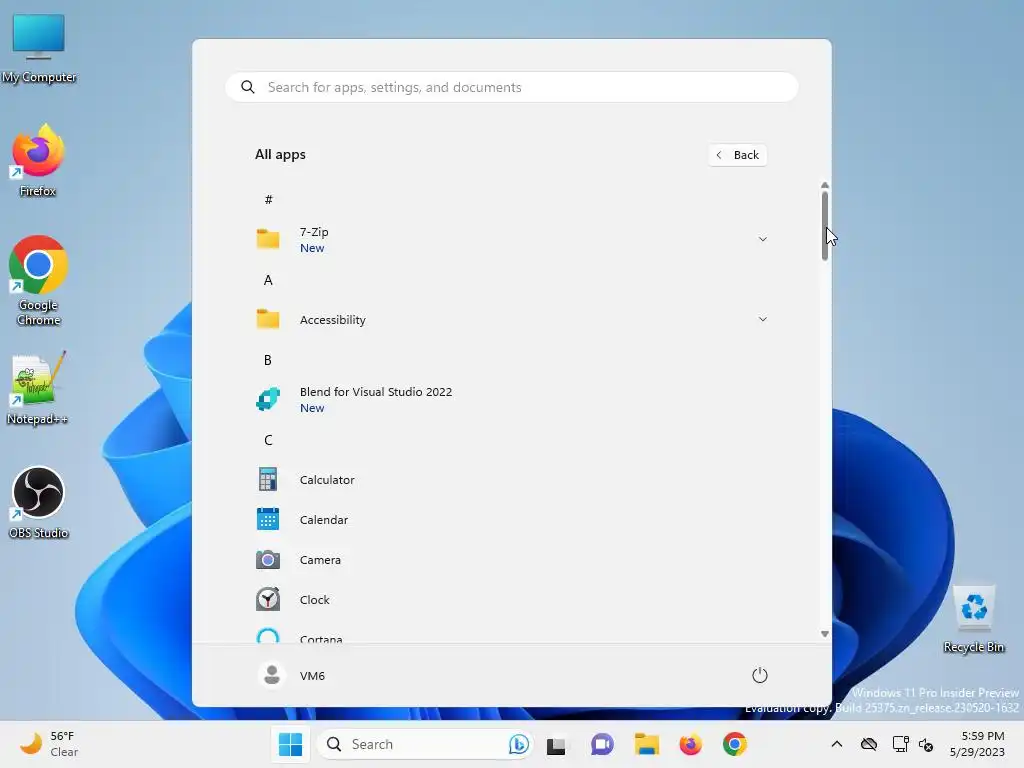
Task: Expand the 7-Zip folder chevron
Action: tap(762, 239)
